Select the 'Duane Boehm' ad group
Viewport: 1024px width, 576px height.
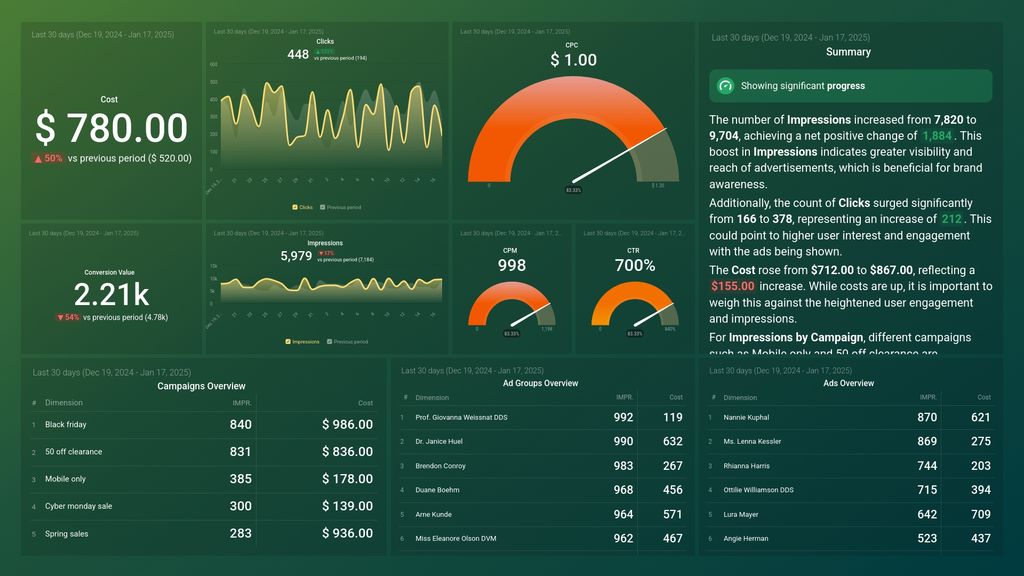click(x=541, y=490)
